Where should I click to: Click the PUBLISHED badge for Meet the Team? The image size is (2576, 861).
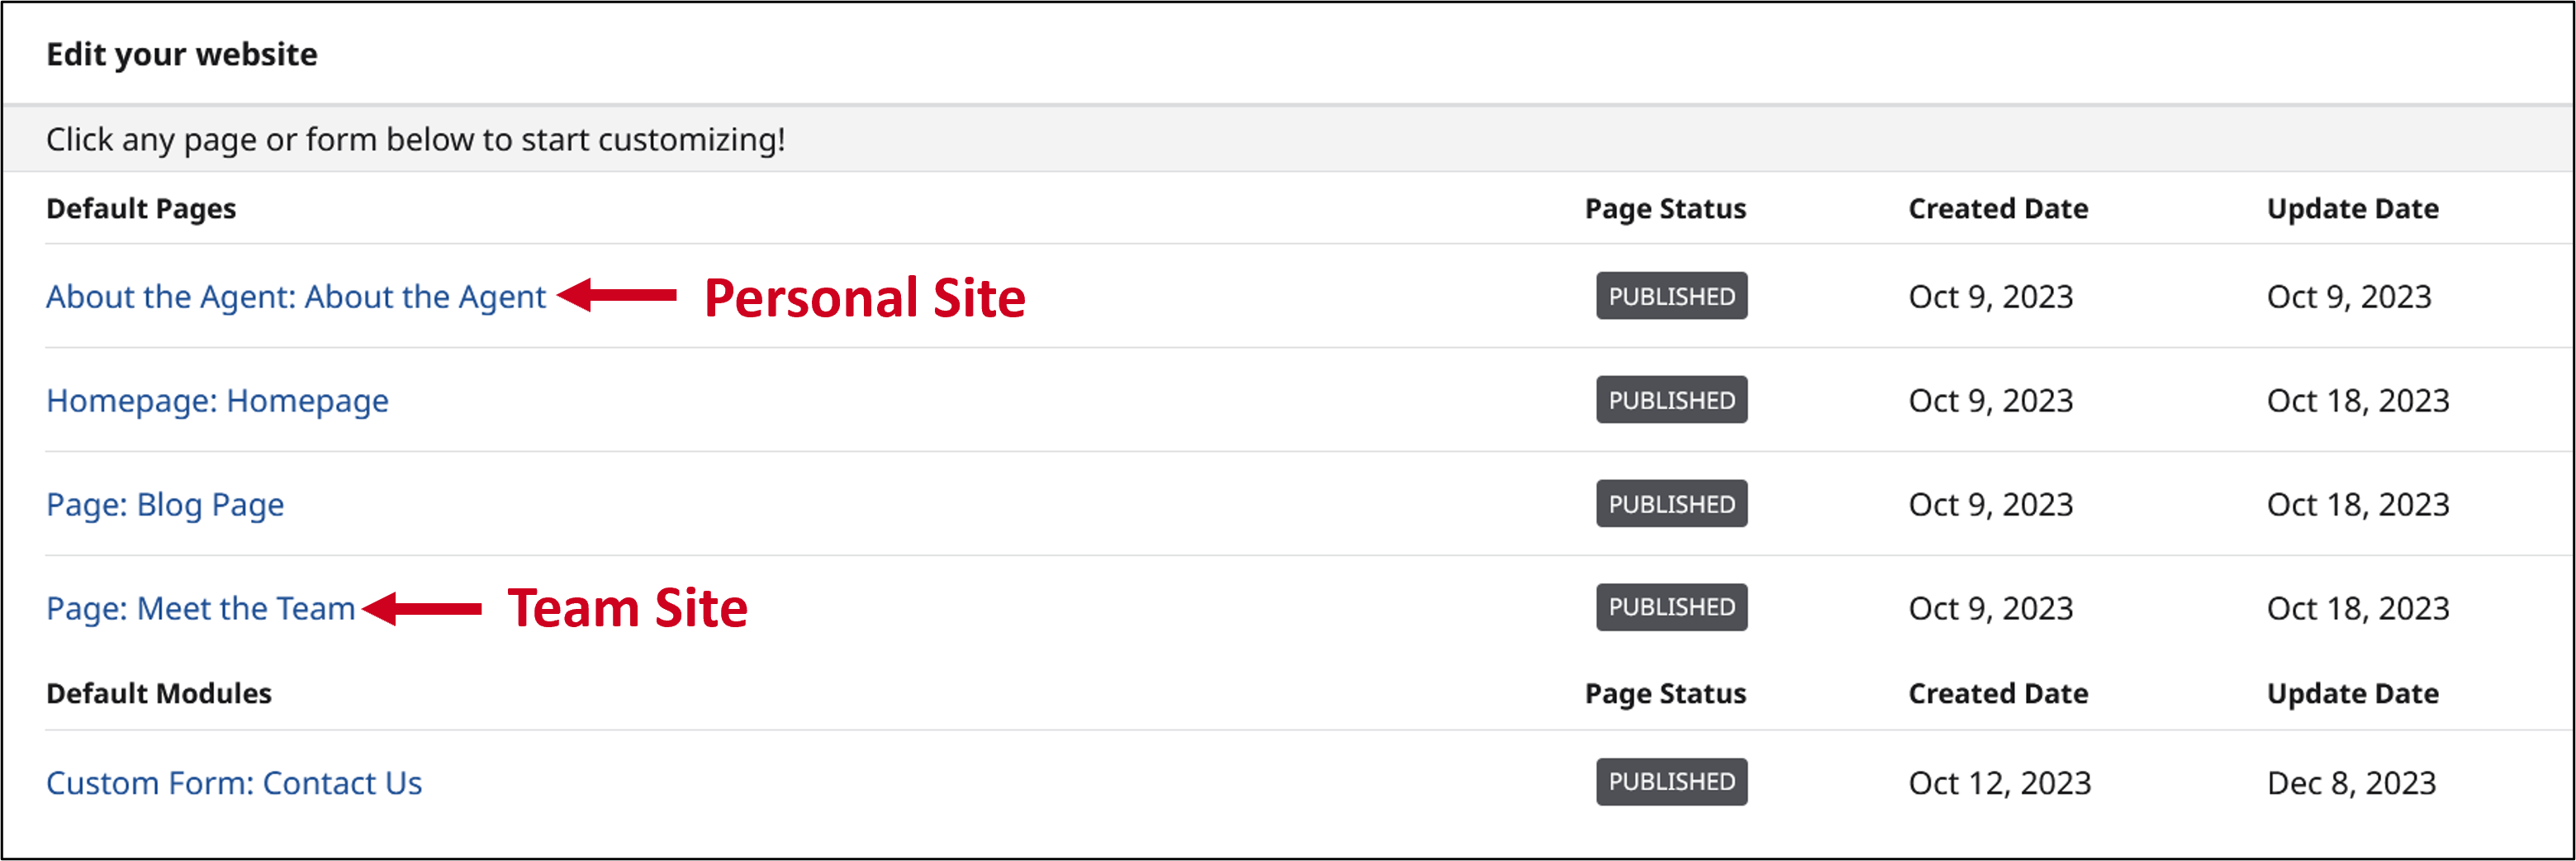(x=1670, y=607)
